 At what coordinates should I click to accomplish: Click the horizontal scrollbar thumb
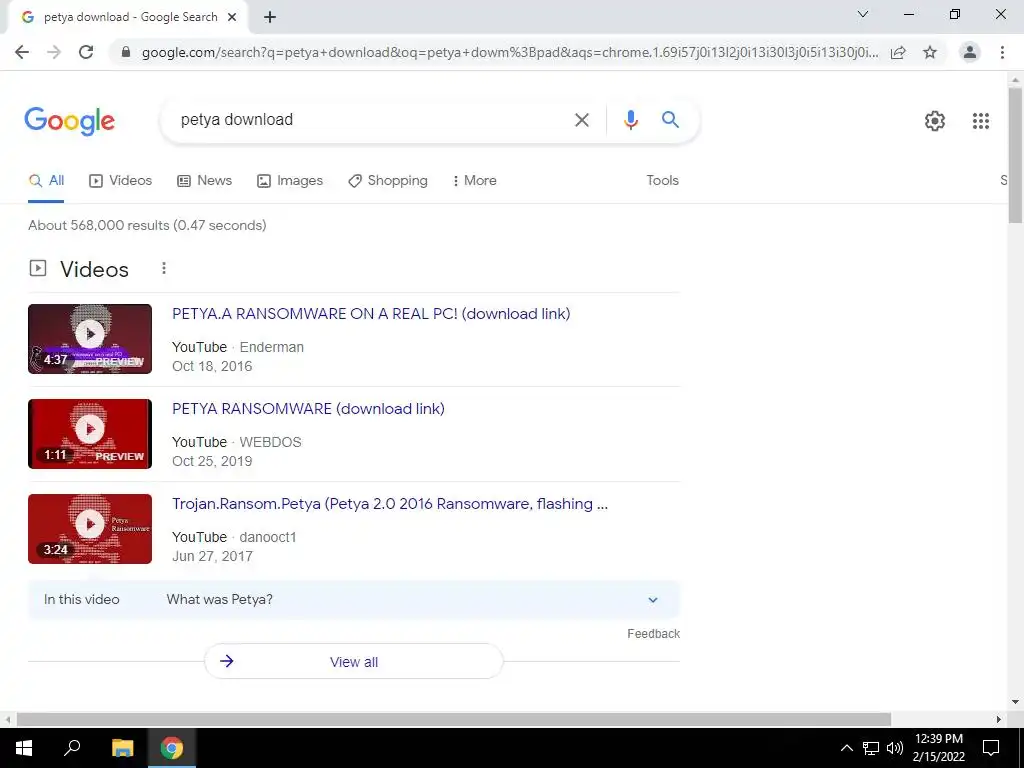pos(454,719)
